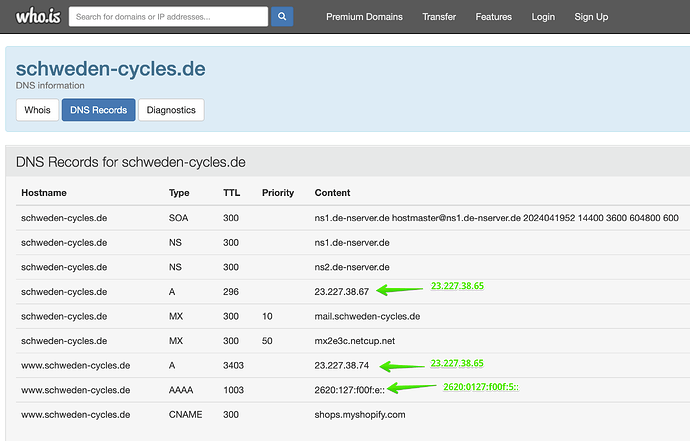This screenshot has width=690, height=441.
Task: Switch to the Diagnostics tab
Action: tap(171, 110)
